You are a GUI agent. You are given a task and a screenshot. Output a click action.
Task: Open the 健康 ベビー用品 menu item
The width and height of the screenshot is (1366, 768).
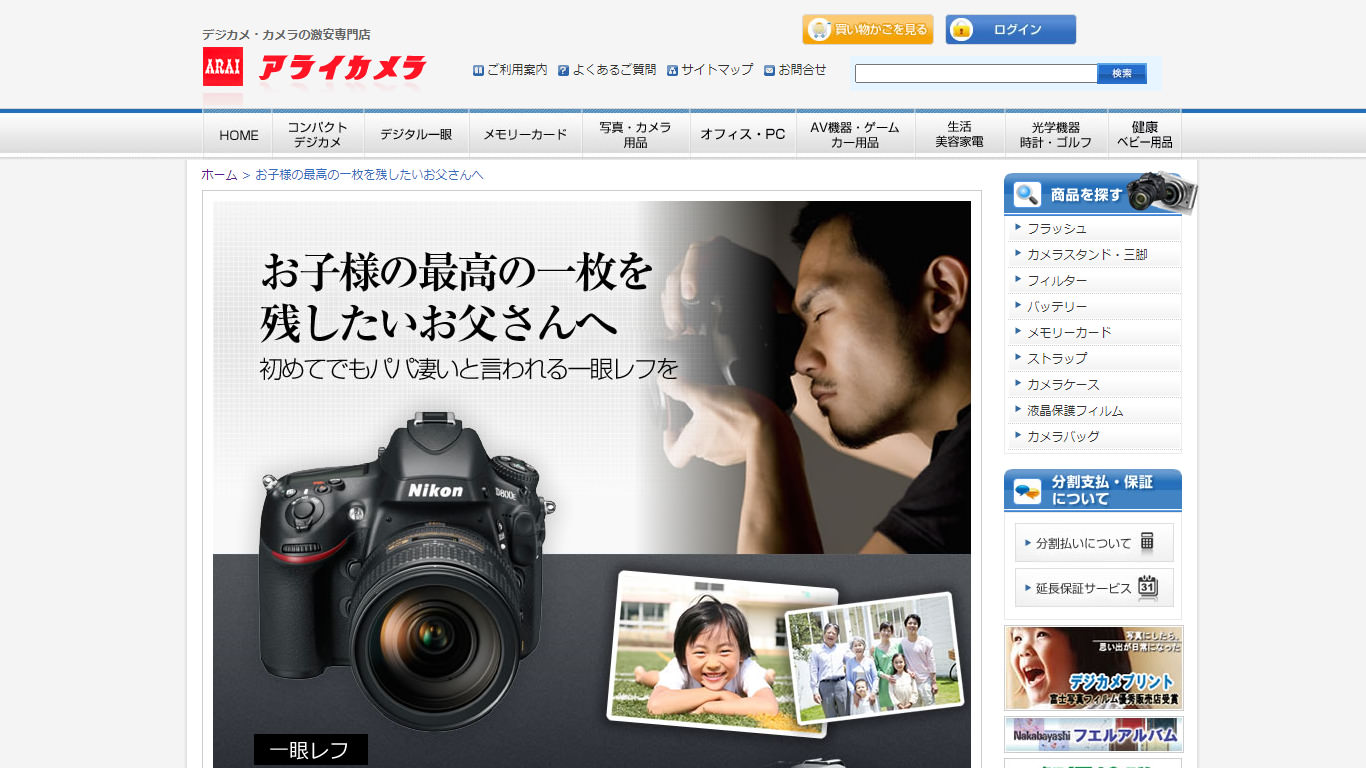coord(1145,134)
